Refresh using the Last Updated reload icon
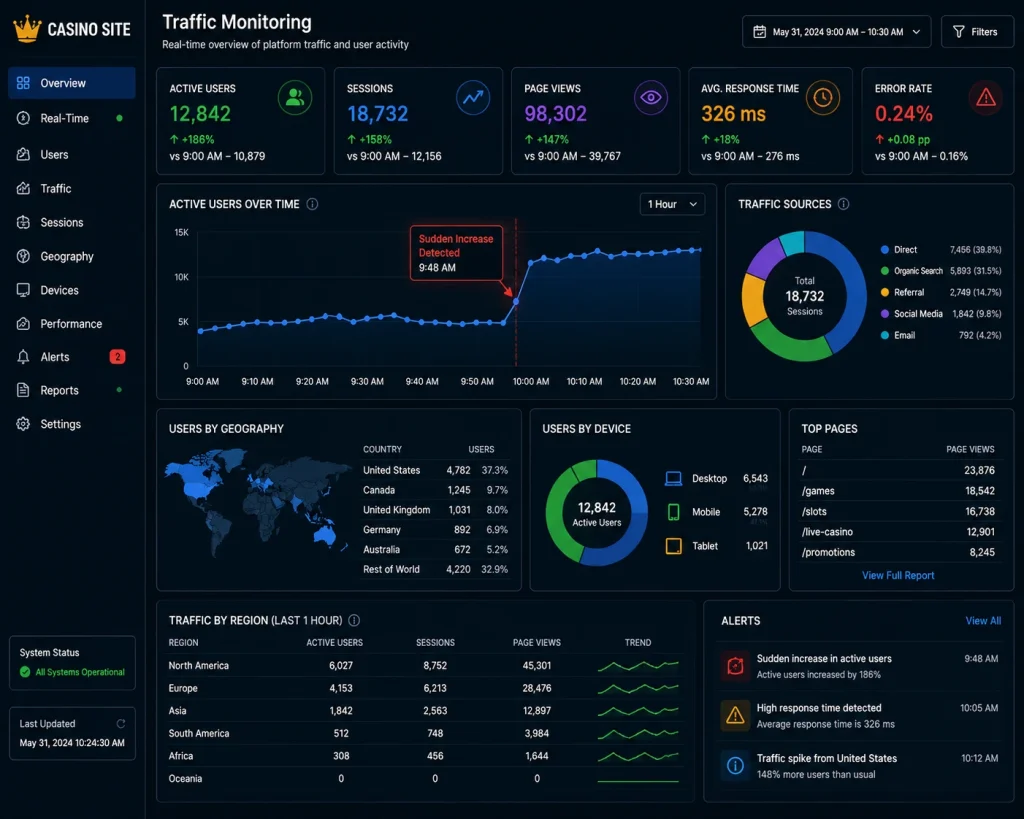Image resolution: width=1024 pixels, height=819 pixels. [x=121, y=724]
